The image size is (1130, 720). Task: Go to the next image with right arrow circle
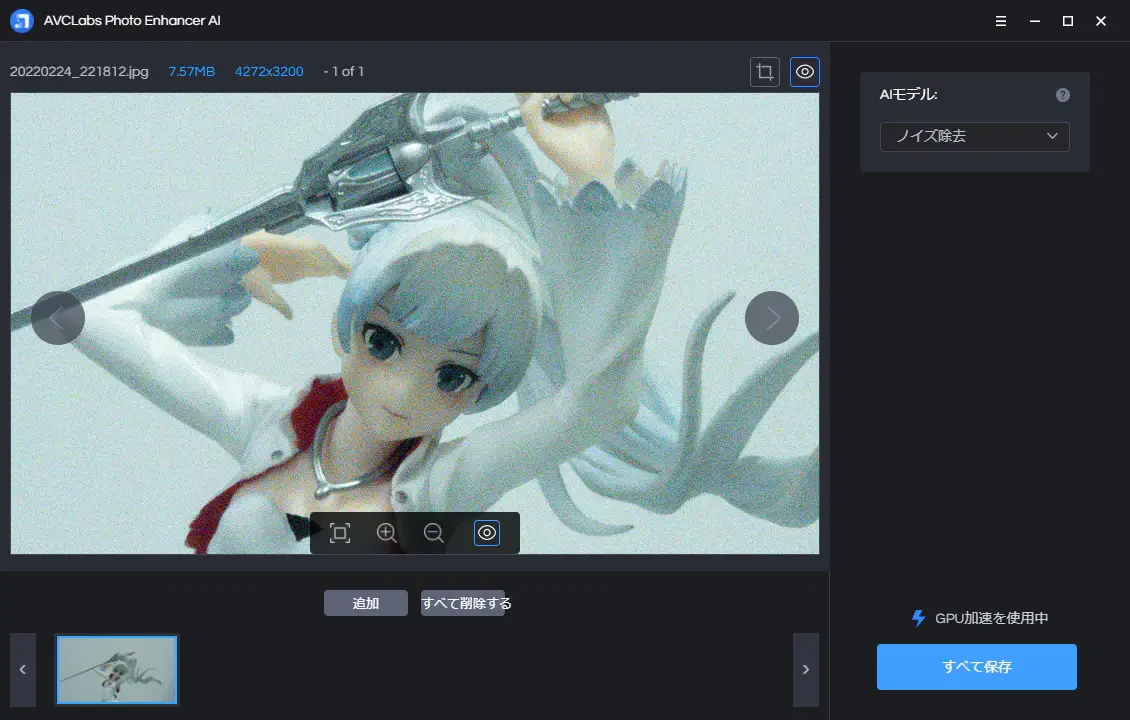[x=772, y=318]
